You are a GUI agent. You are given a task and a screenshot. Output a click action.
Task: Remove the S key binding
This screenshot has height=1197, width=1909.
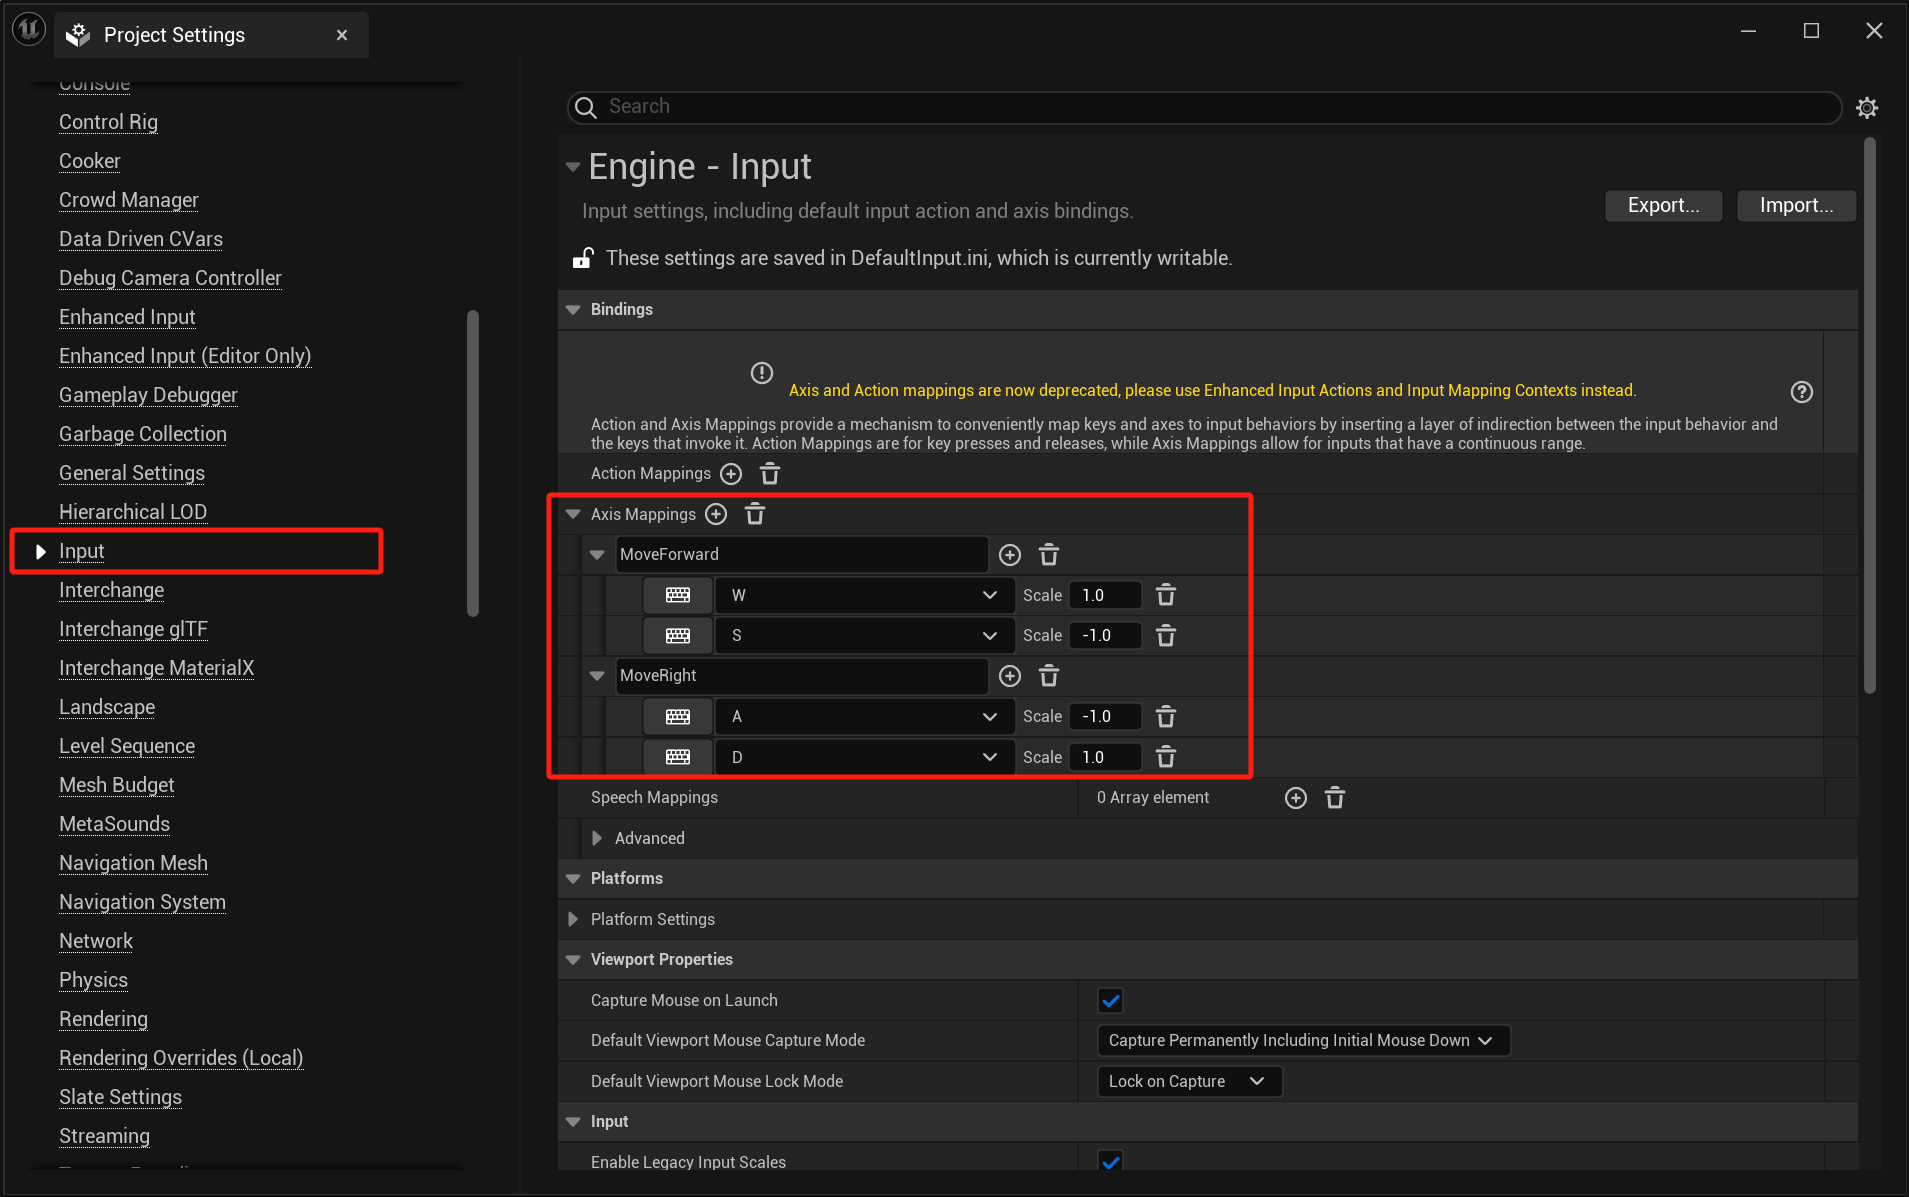pos(1166,636)
